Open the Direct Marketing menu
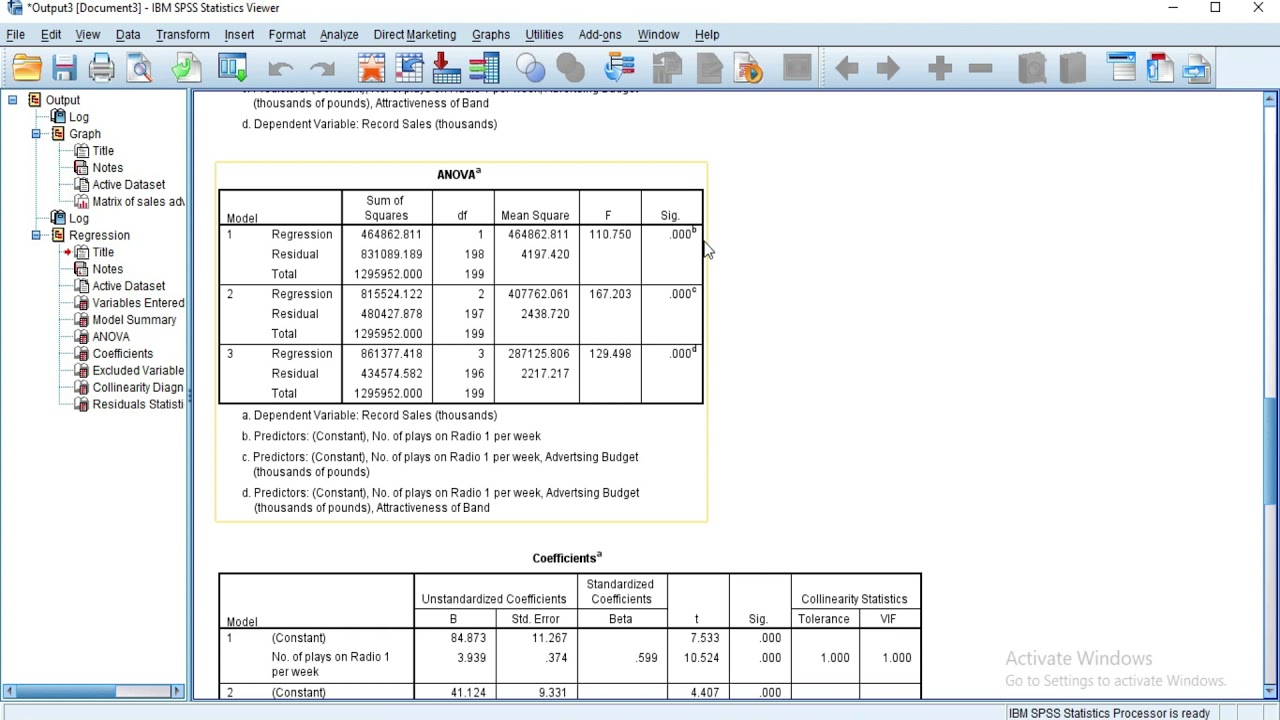This screenshot has height=720, width=1280. coord(415,34)
